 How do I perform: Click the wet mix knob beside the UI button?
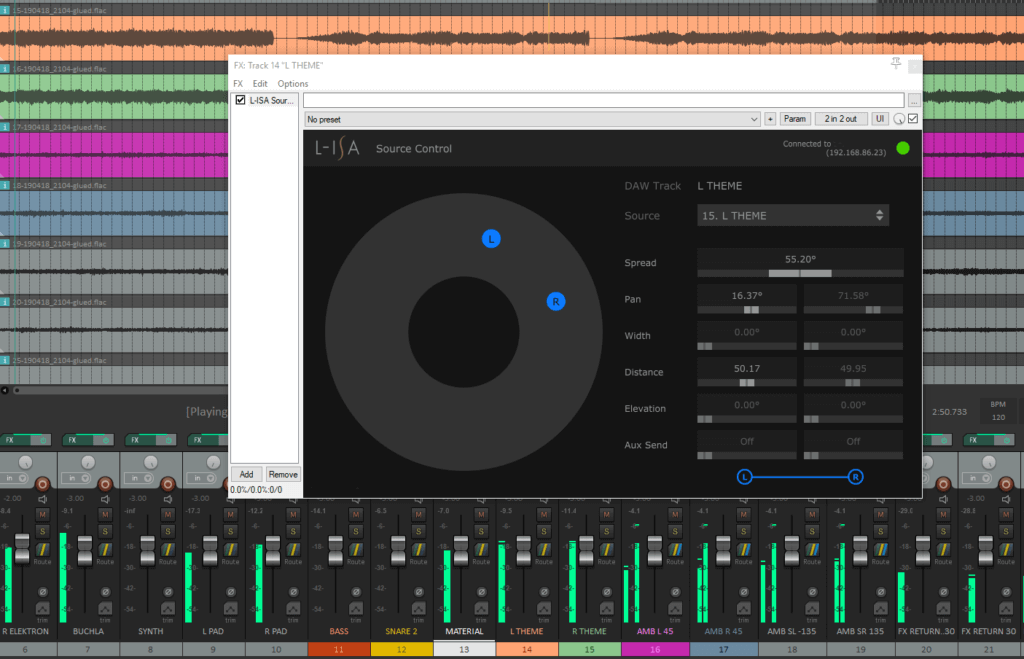(x=899, y=119)
